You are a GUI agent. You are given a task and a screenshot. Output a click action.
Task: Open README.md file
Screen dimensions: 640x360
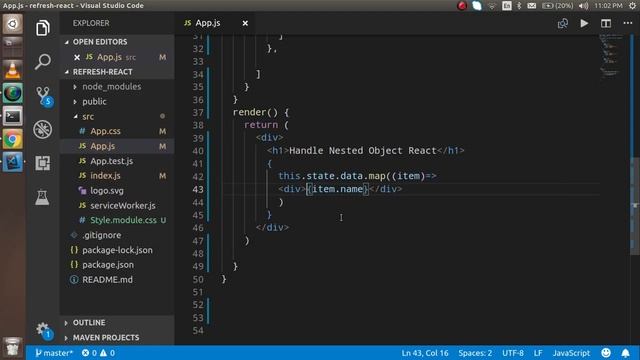[117, 280]
